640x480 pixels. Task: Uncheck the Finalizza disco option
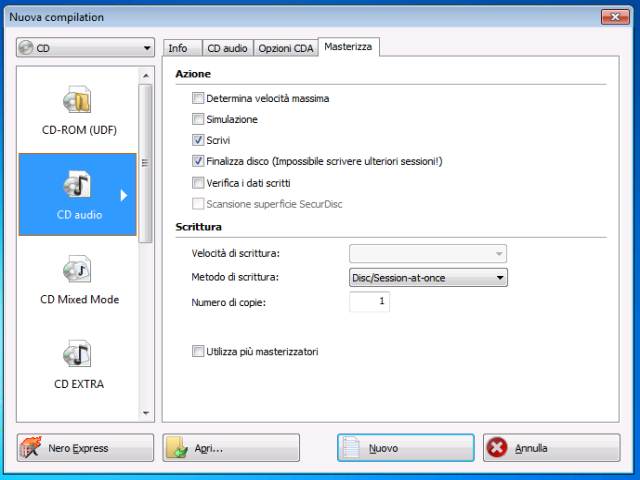(198, 161)
